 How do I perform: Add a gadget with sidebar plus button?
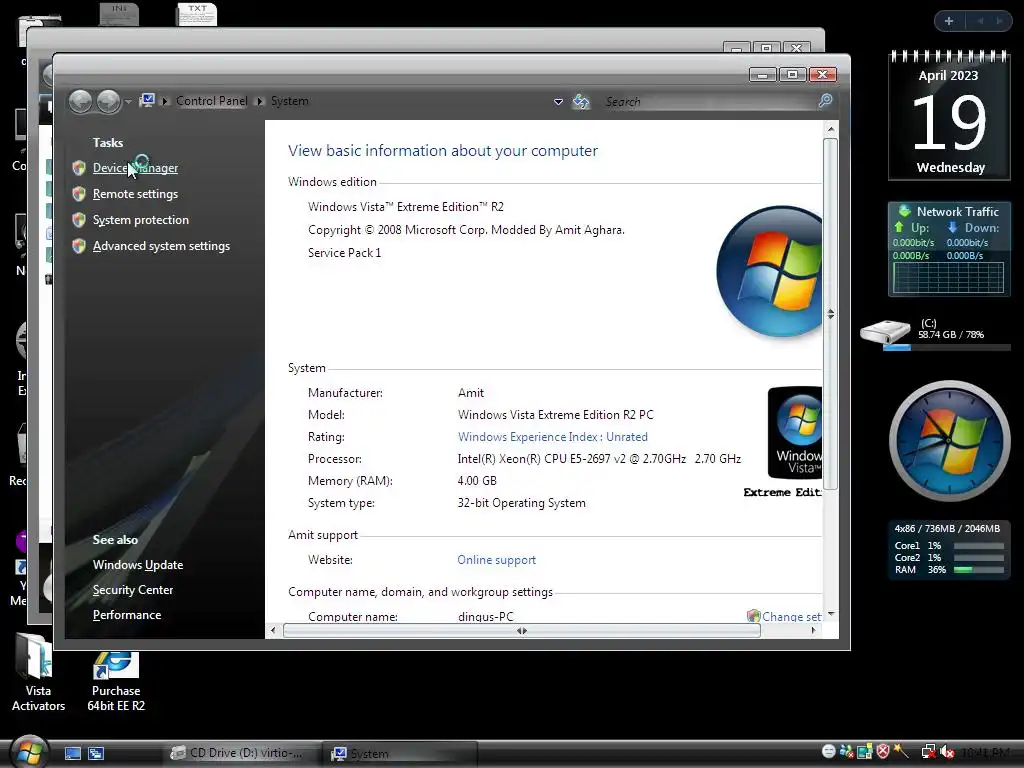(949, 21)
